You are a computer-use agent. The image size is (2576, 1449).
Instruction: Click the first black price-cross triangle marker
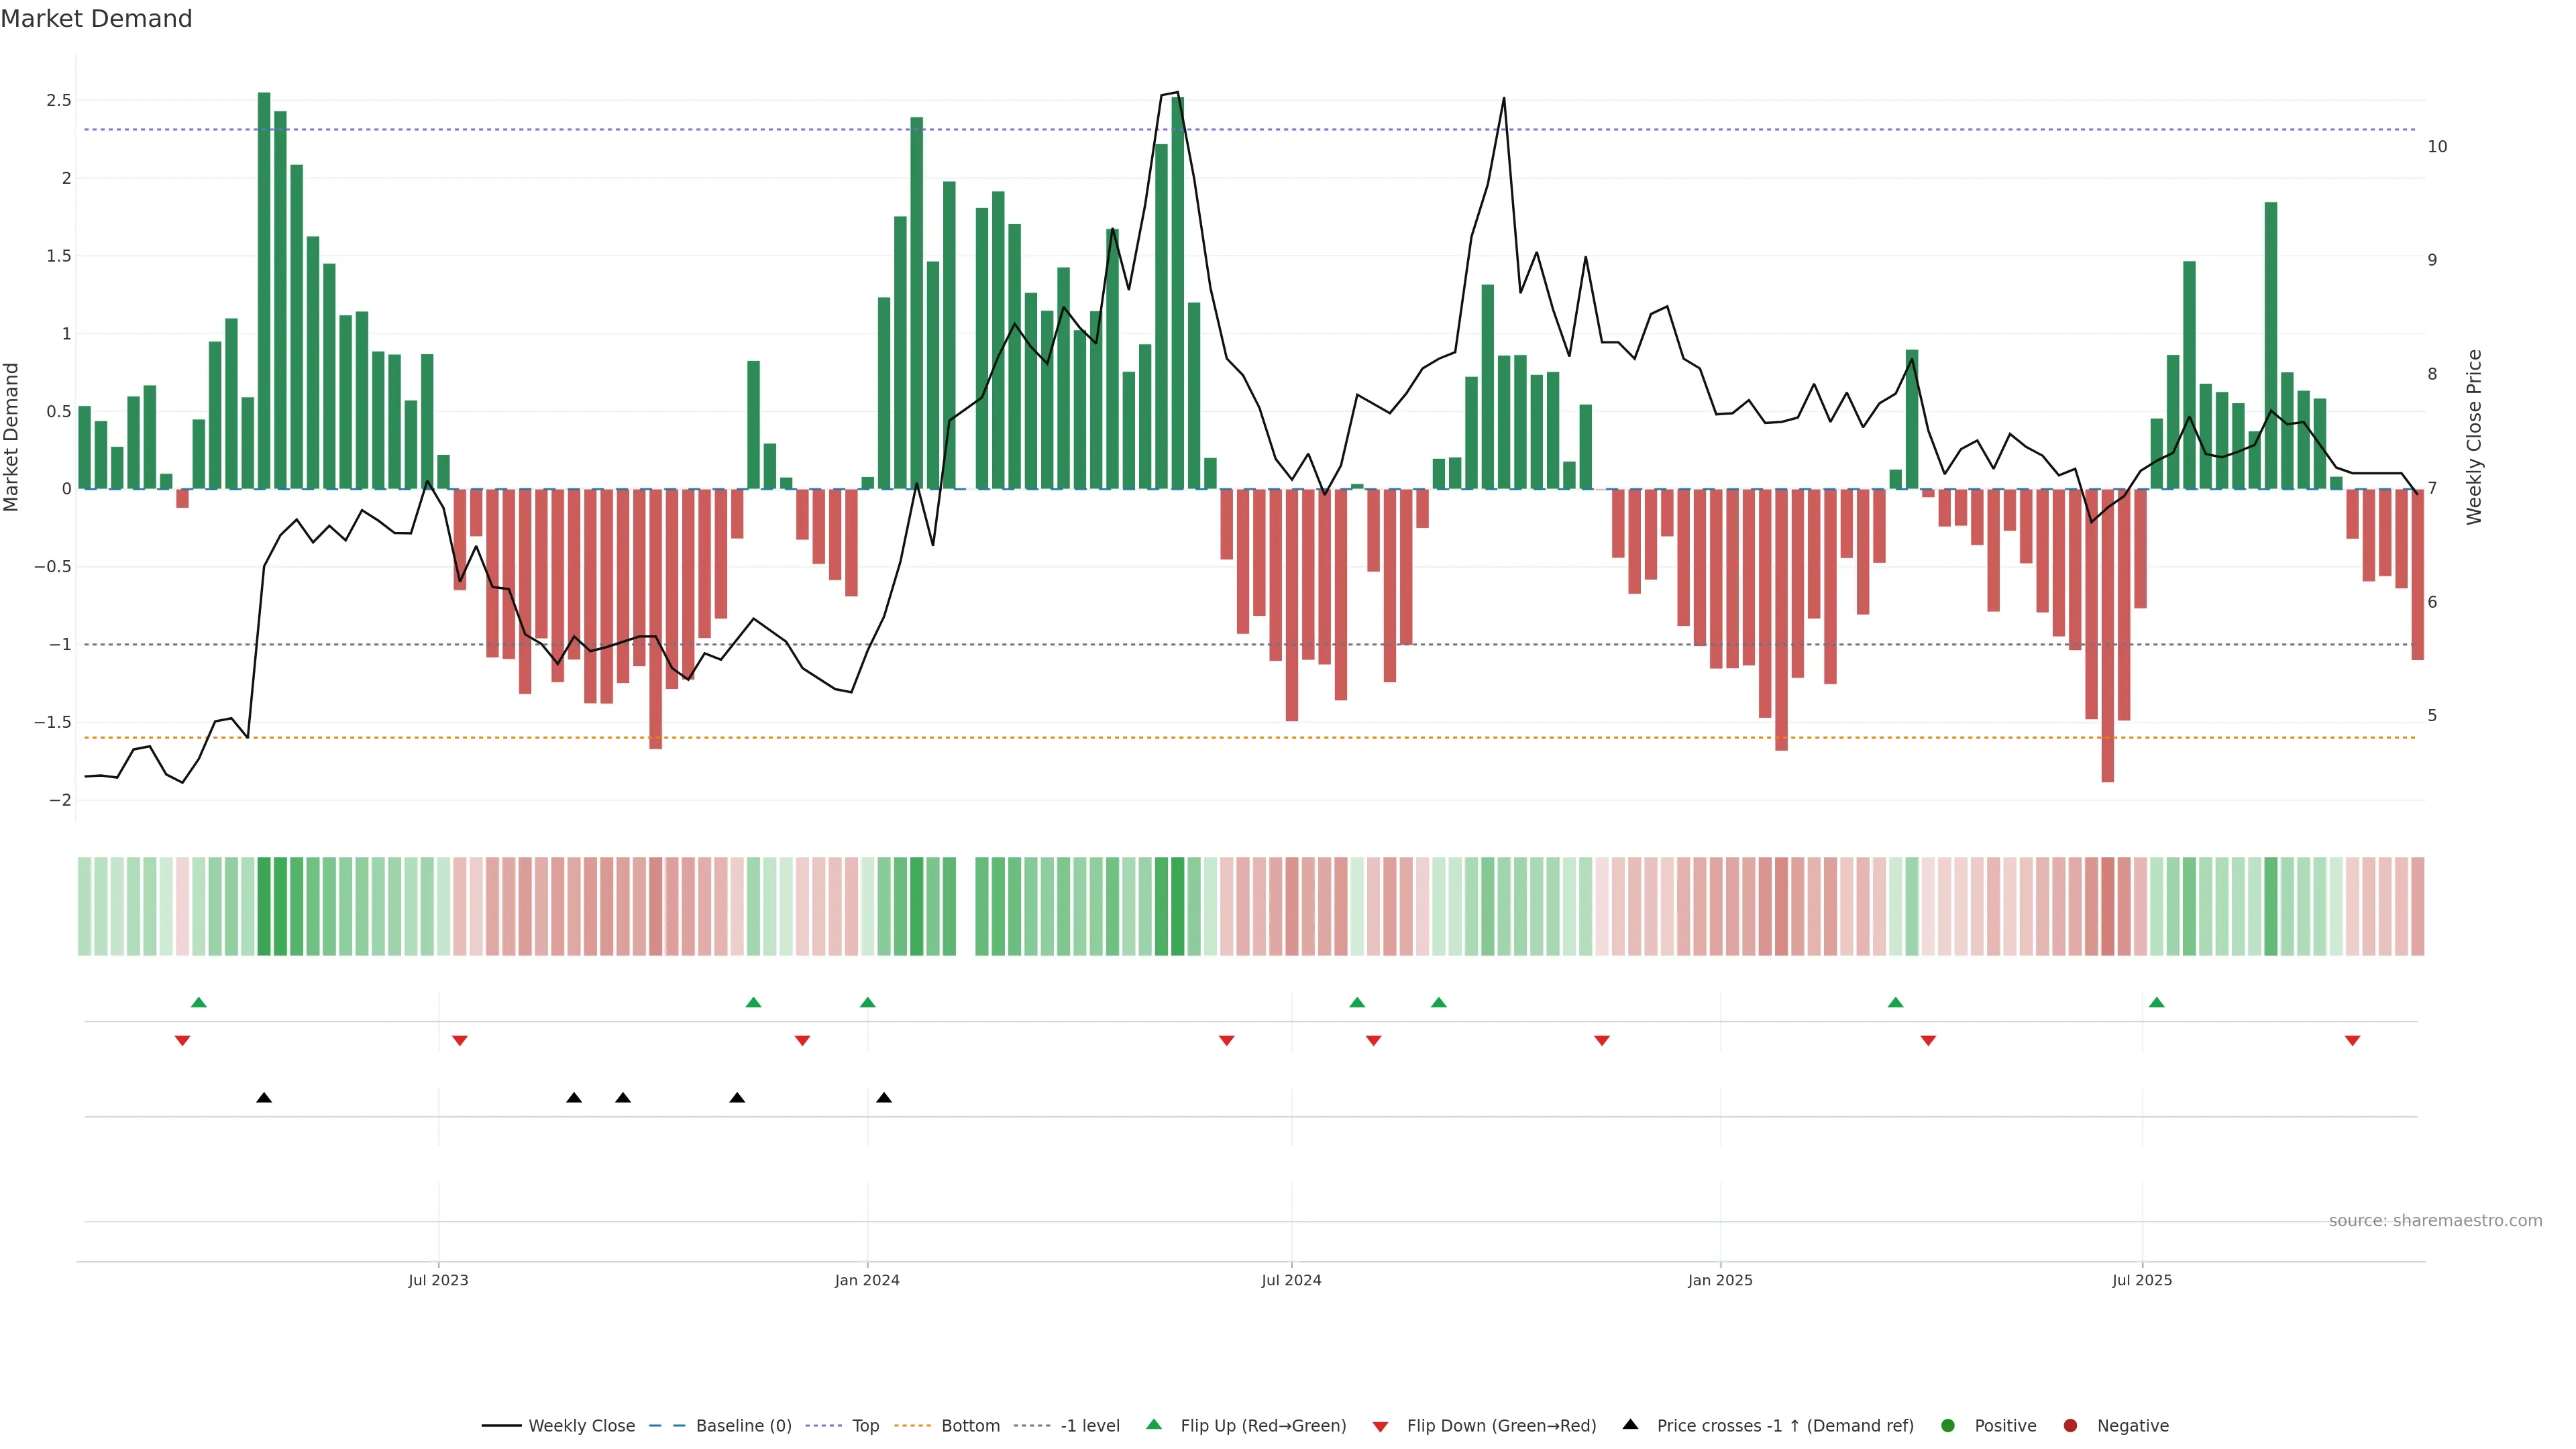[264, 1098]
